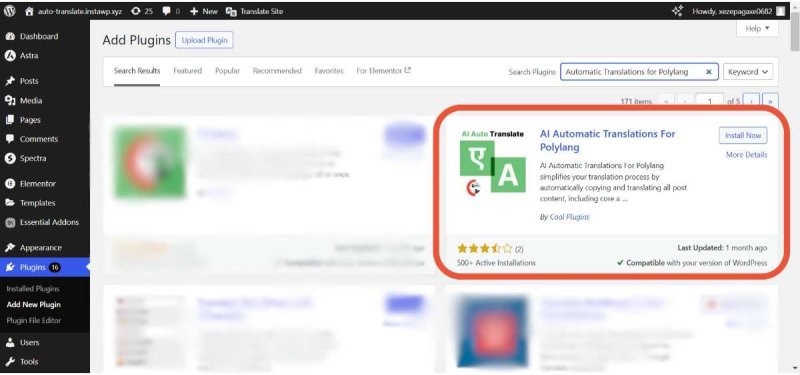Open the For Elementor tab link
The image size is (800, 375).
tap(384, 71)
